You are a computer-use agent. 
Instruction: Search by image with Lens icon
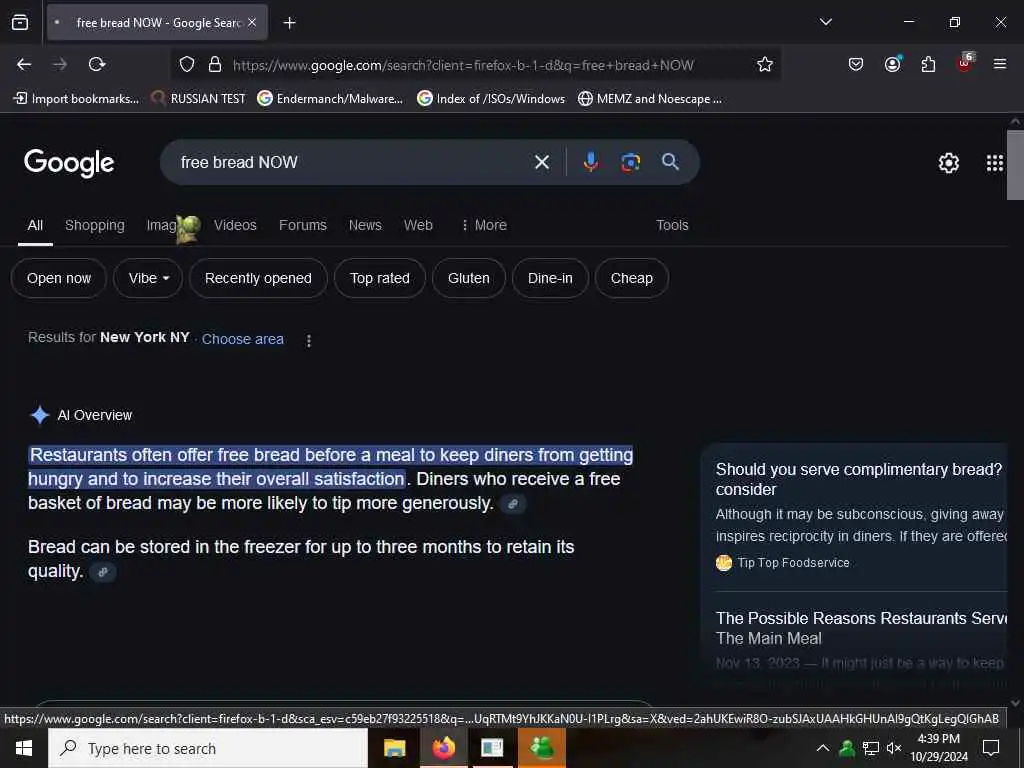tap(630, 162)
